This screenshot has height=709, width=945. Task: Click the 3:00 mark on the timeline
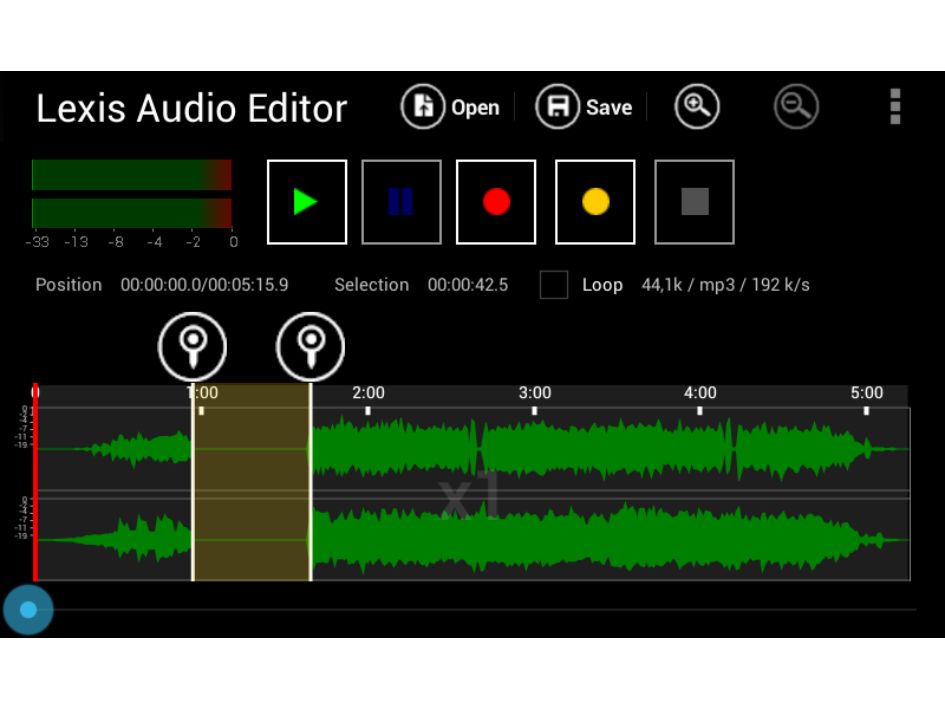535,393
